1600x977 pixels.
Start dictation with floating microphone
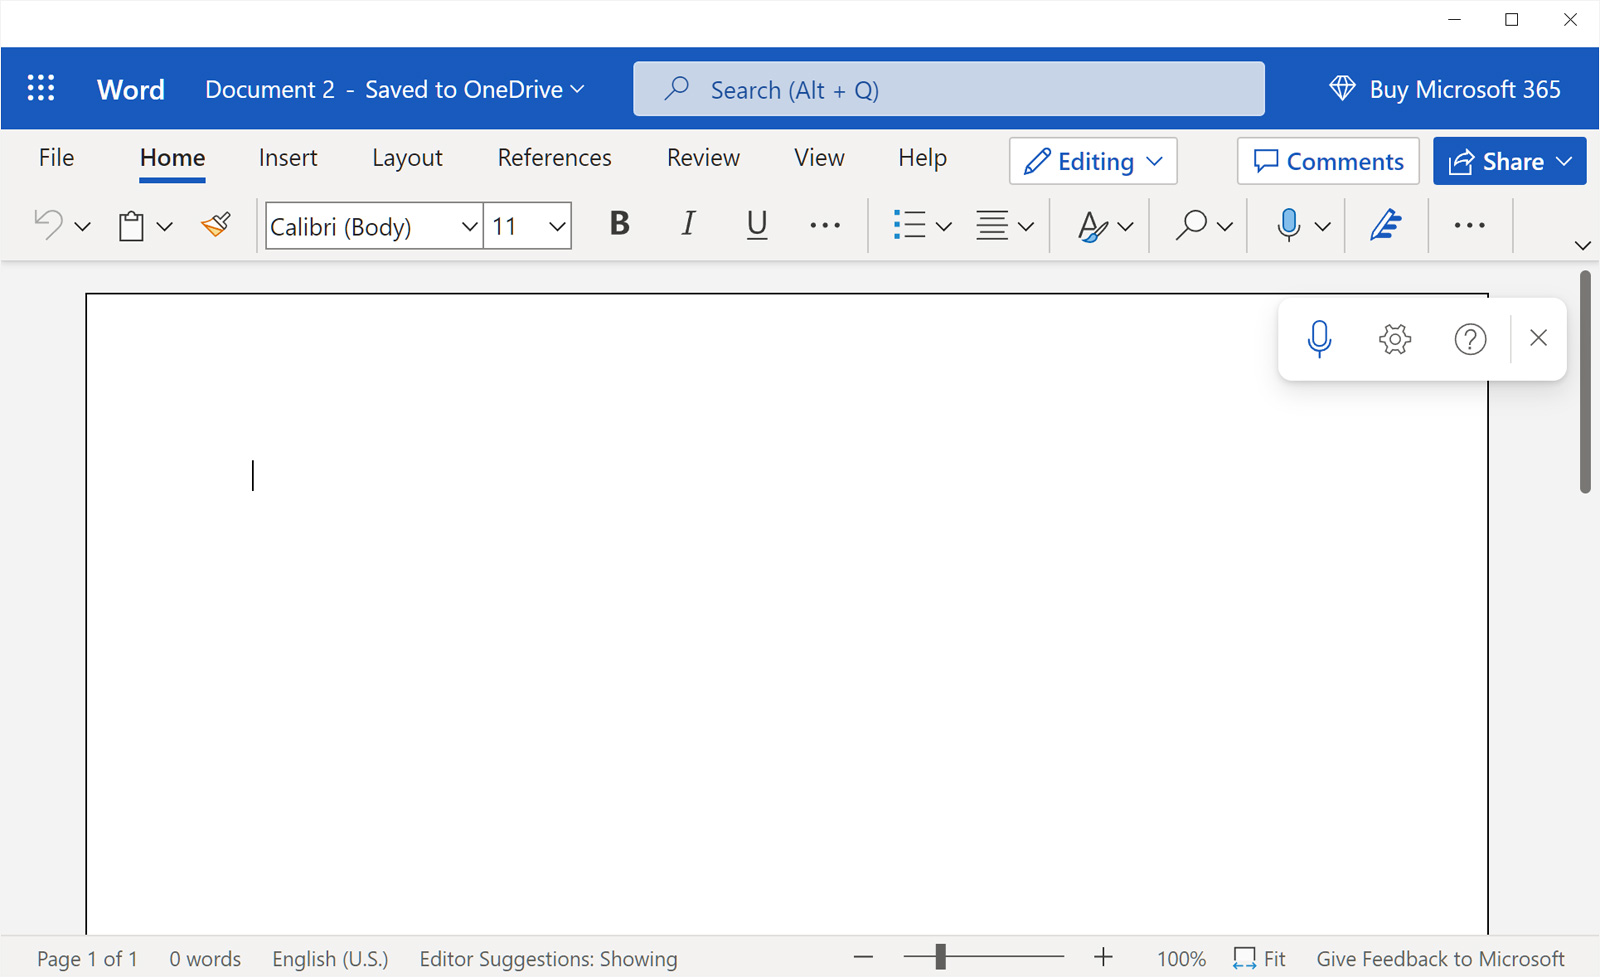[x=1319, y=339]
